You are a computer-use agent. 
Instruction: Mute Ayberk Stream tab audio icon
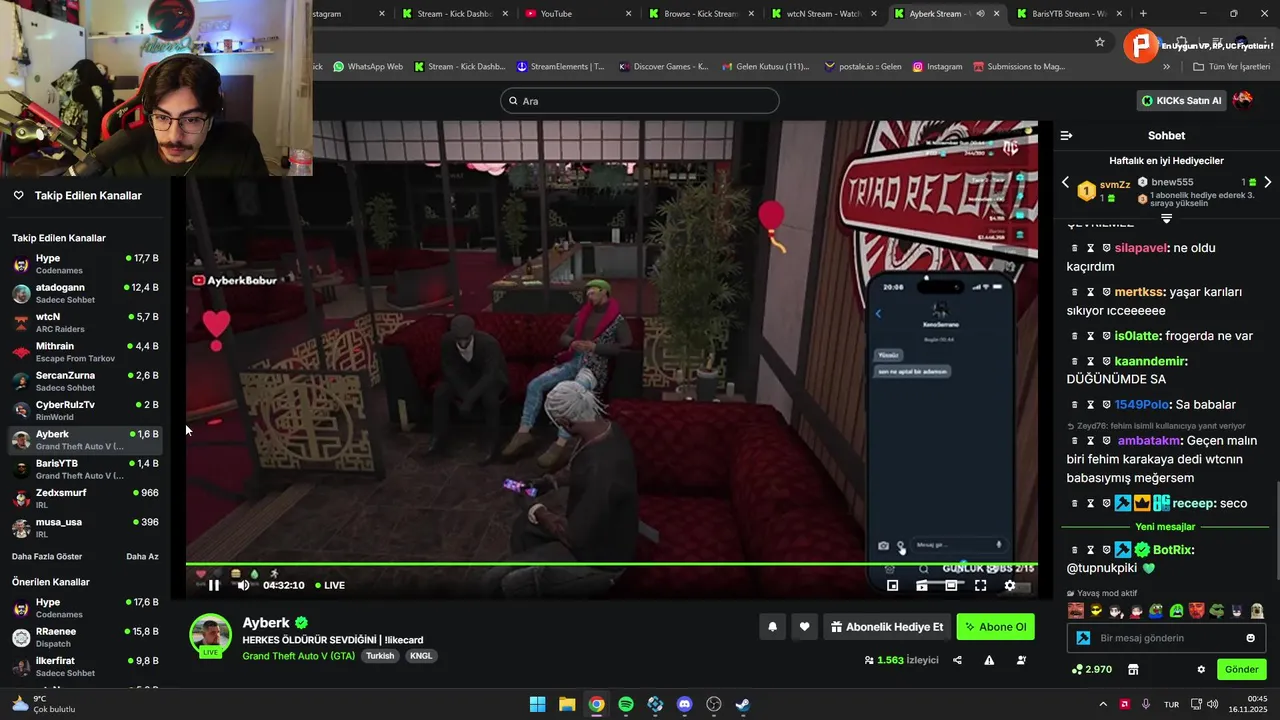click(980, 13)
